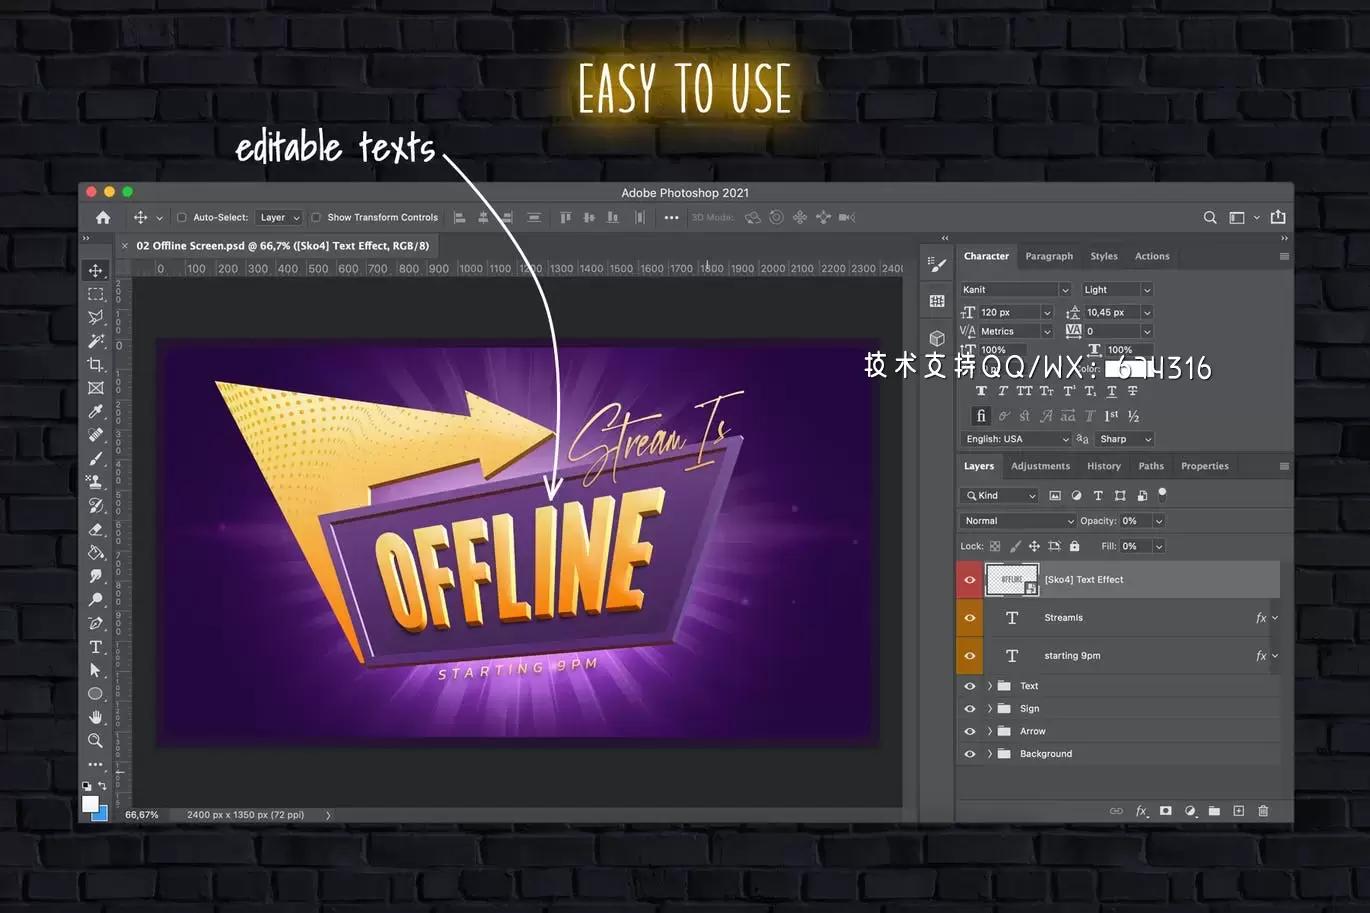This screenshot has width=1370, height=913.
Task: Open the English: USA language dropdown
Action: pos(1016,439)
